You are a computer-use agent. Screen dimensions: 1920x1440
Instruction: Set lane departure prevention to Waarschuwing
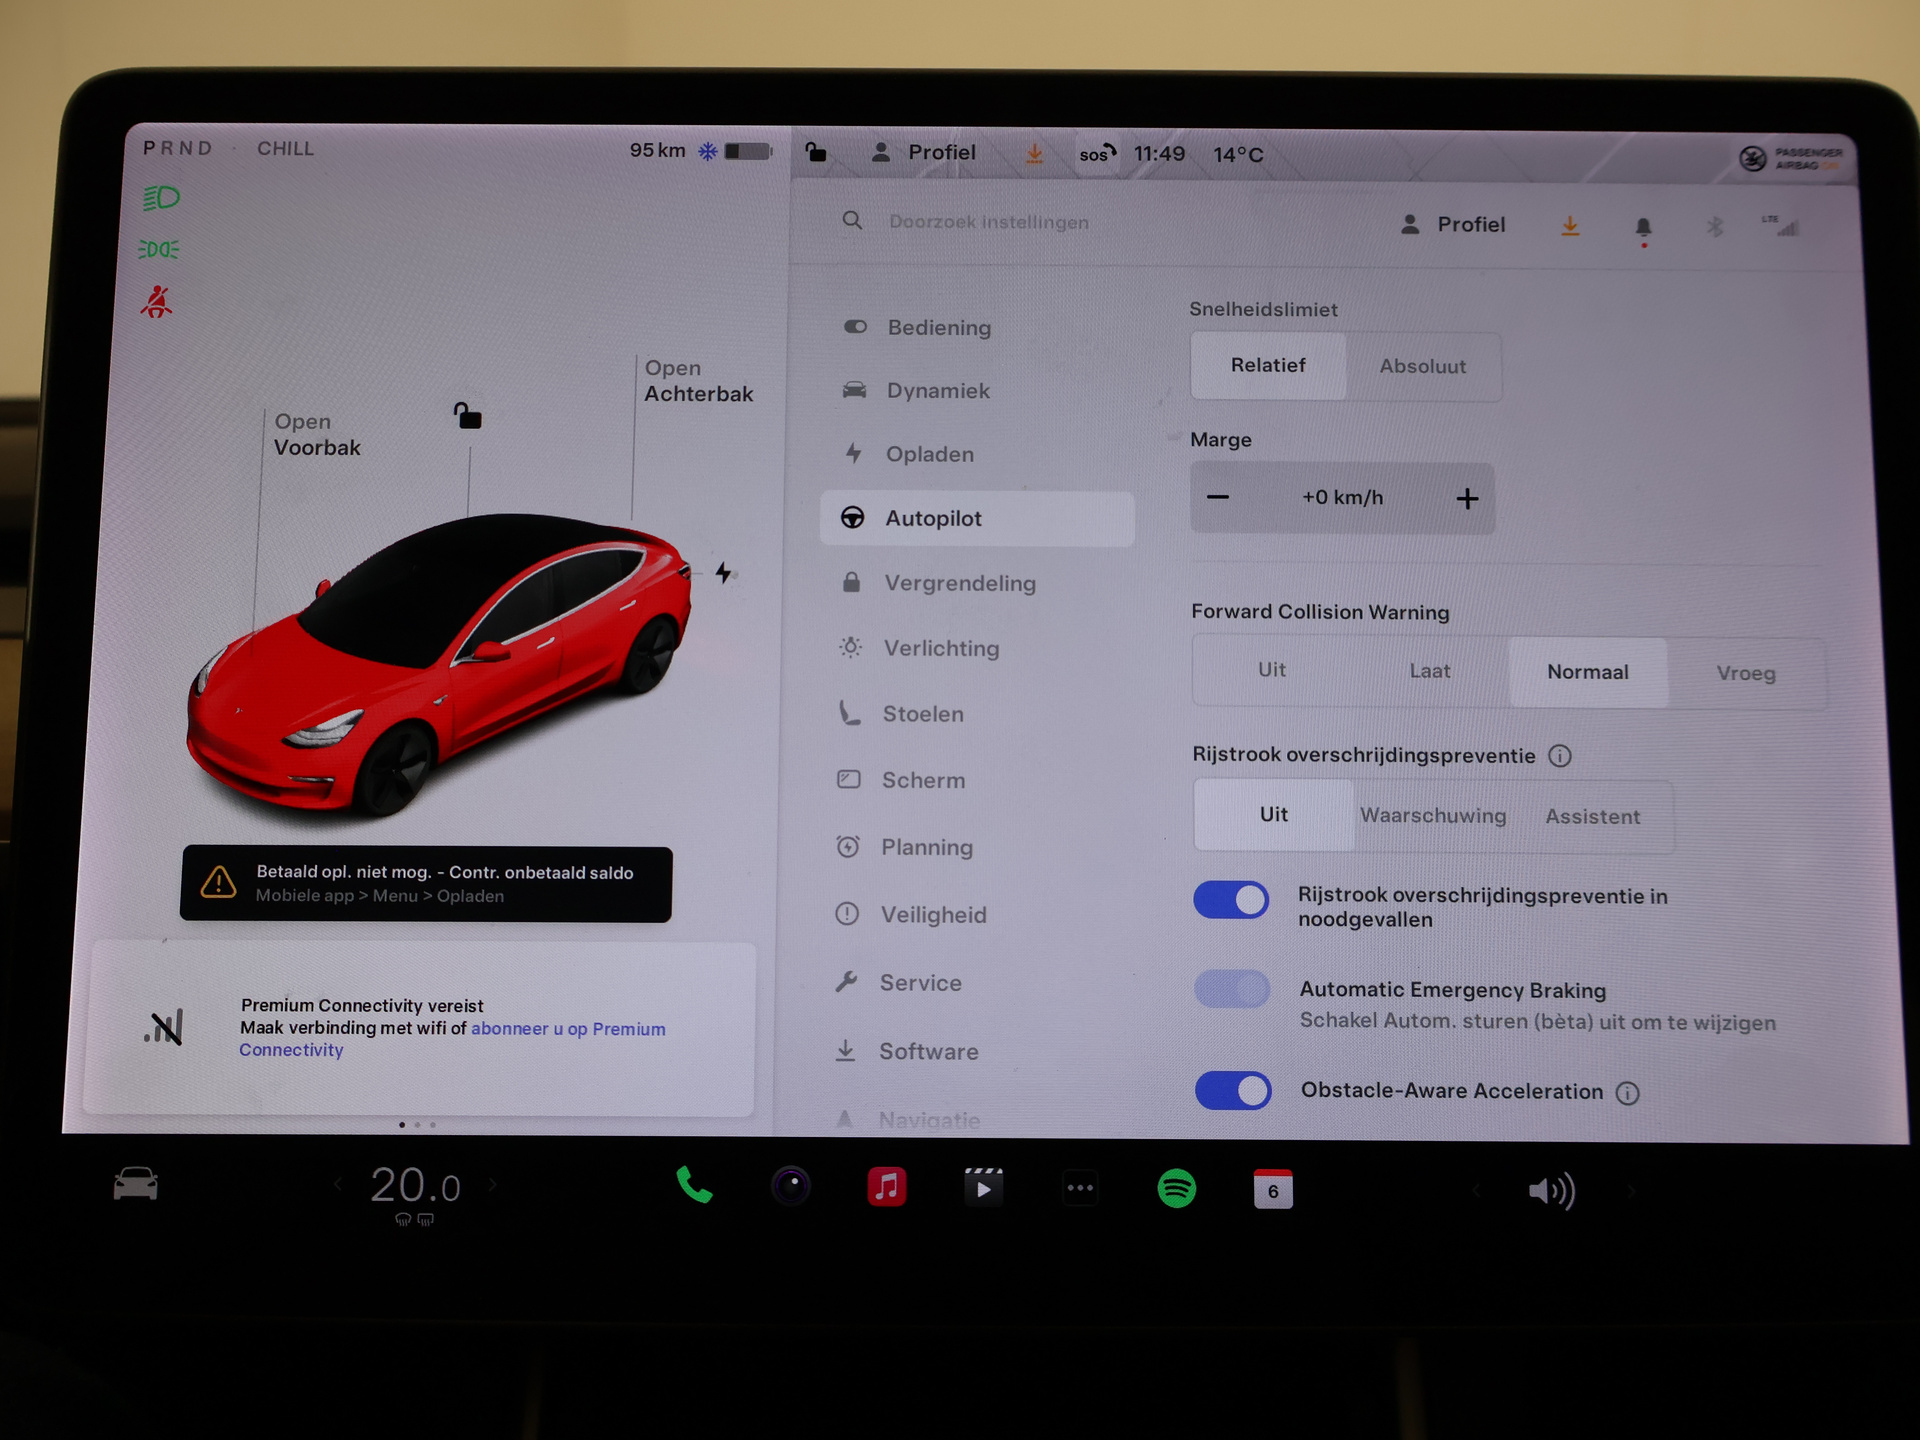click(x=1433, y=816)
